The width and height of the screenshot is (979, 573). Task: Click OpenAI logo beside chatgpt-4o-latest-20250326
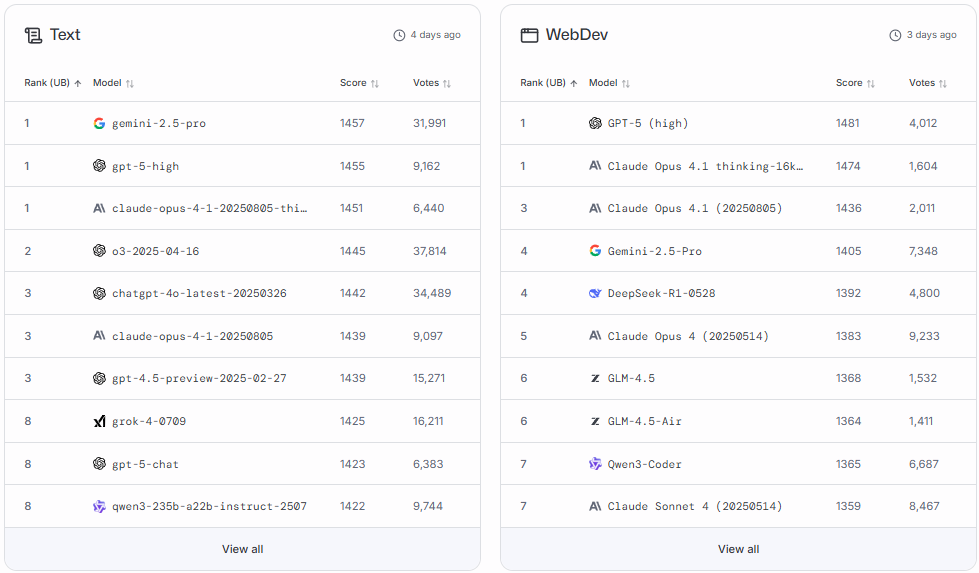coord(99,293)
